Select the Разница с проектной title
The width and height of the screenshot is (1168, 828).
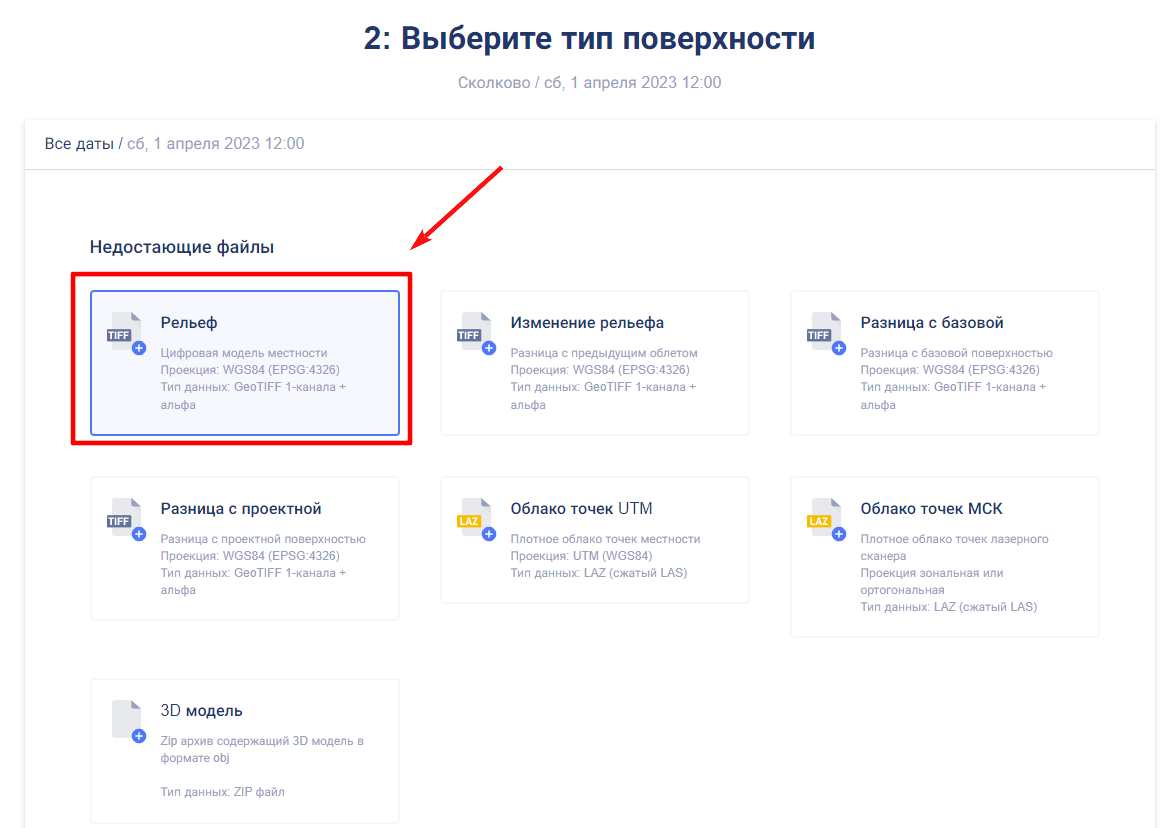click(241, 509)
